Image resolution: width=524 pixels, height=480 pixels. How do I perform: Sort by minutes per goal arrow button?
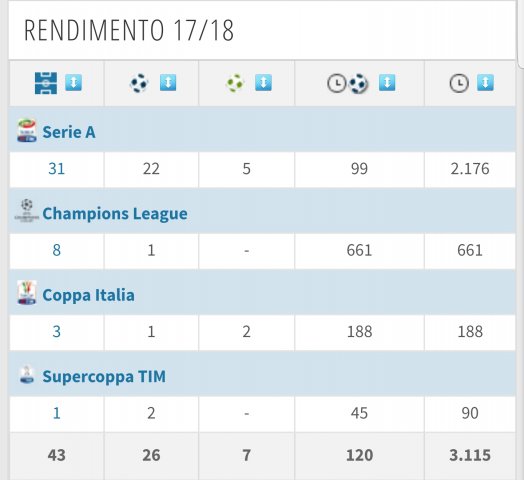click(387, 83)
